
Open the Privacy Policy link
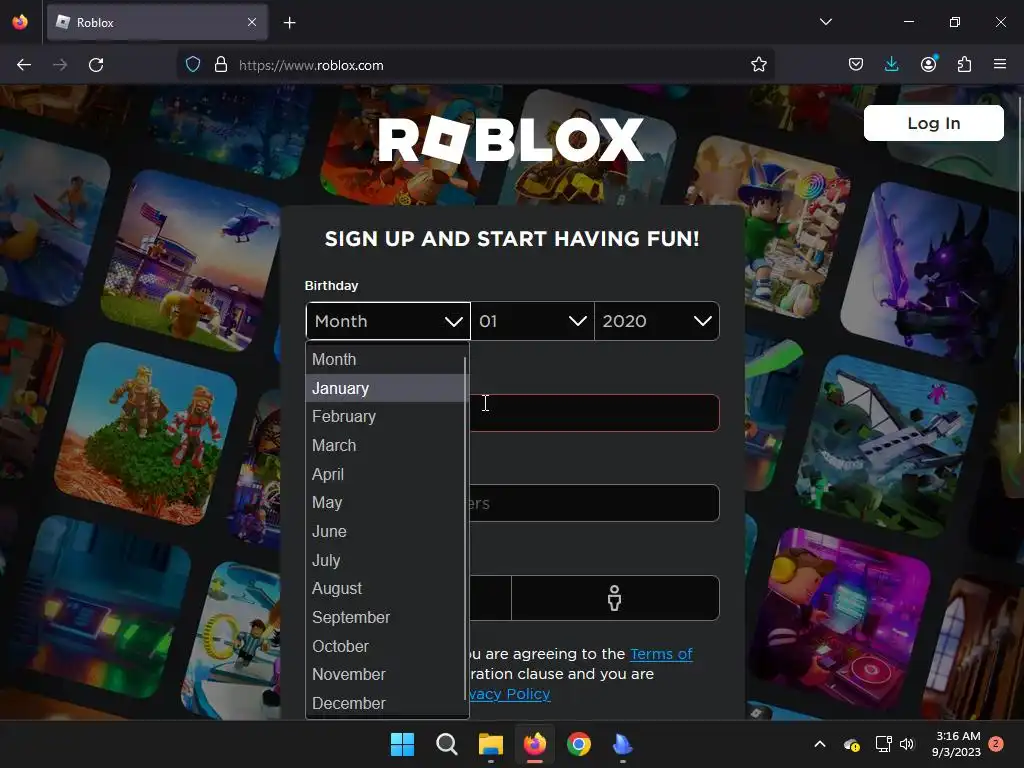510,694
